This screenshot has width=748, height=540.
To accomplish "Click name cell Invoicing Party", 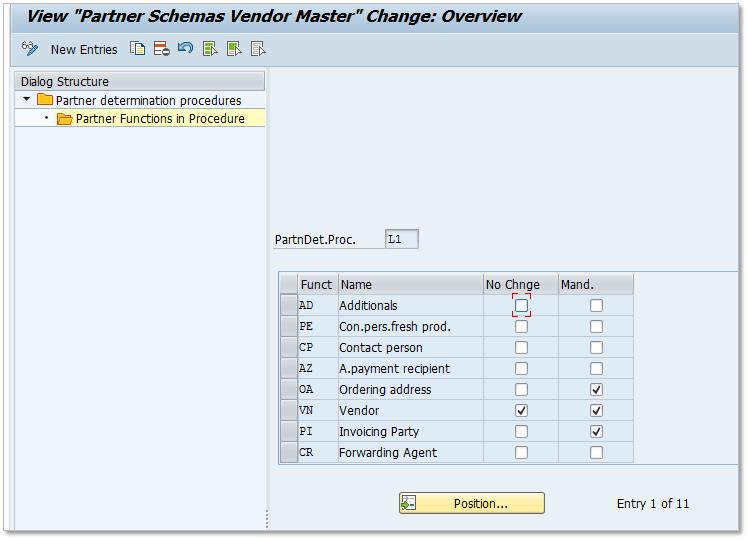I will click(411, 431).
